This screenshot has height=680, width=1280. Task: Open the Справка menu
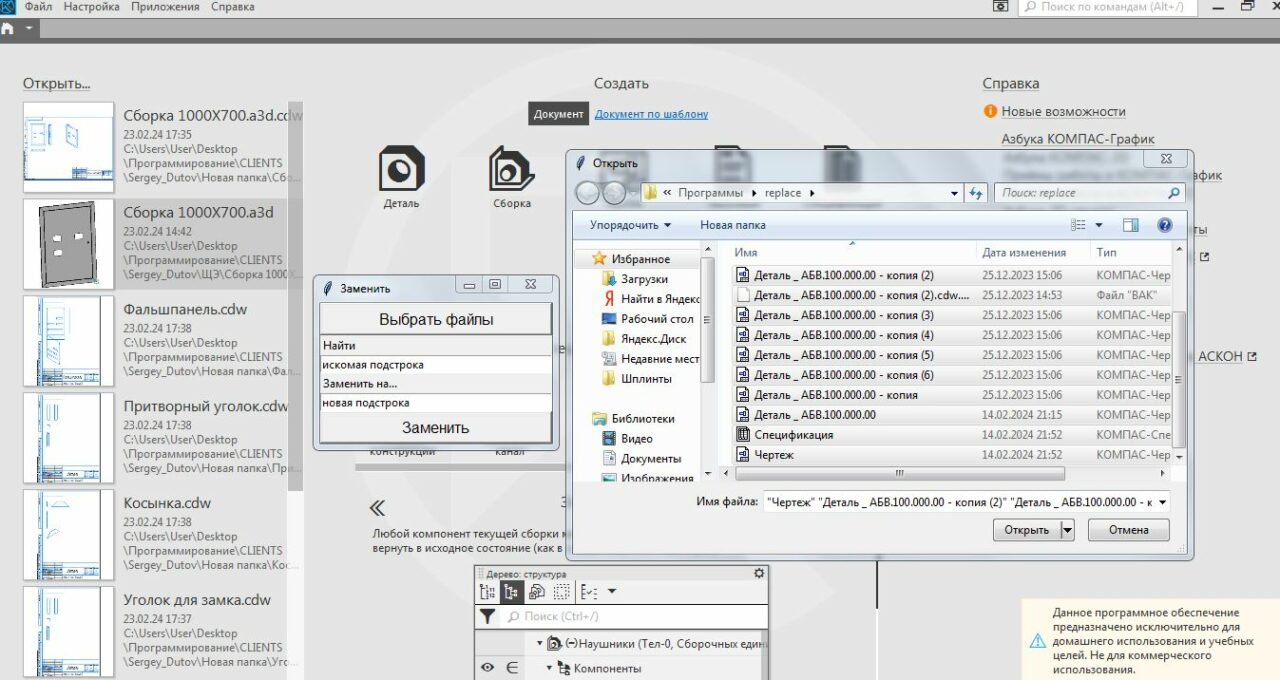coord(233,7)
